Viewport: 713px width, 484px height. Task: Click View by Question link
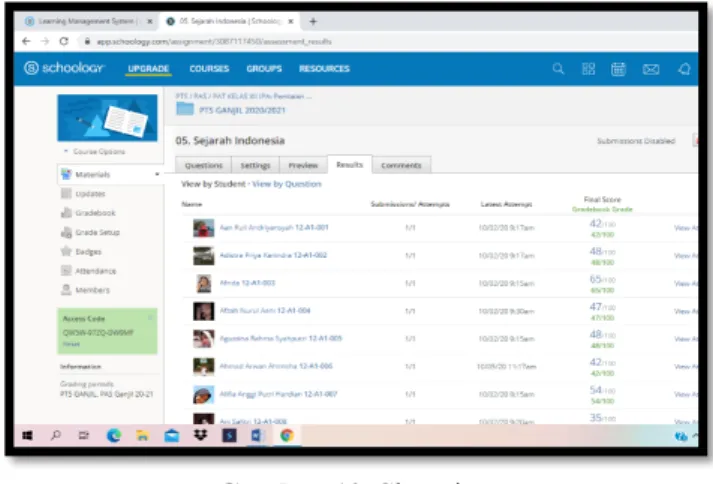click(287, 184)
